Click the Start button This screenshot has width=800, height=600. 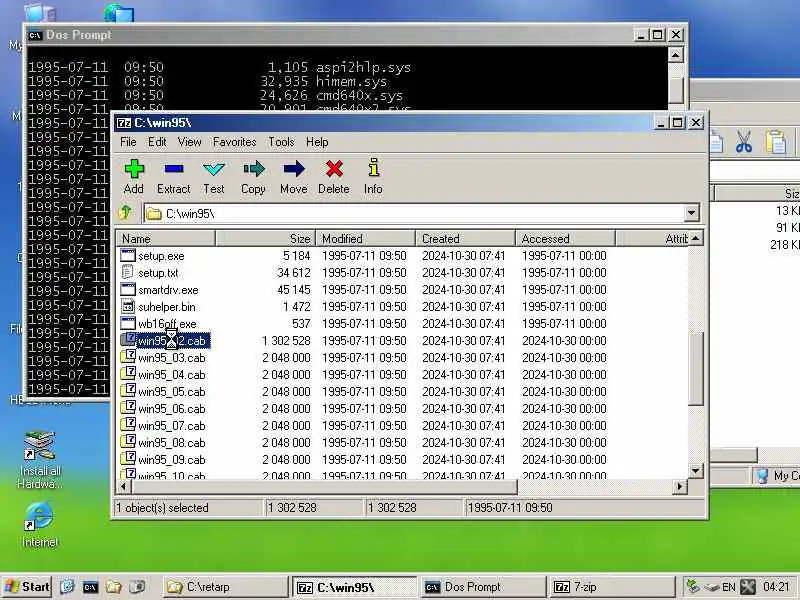point(28,587)
